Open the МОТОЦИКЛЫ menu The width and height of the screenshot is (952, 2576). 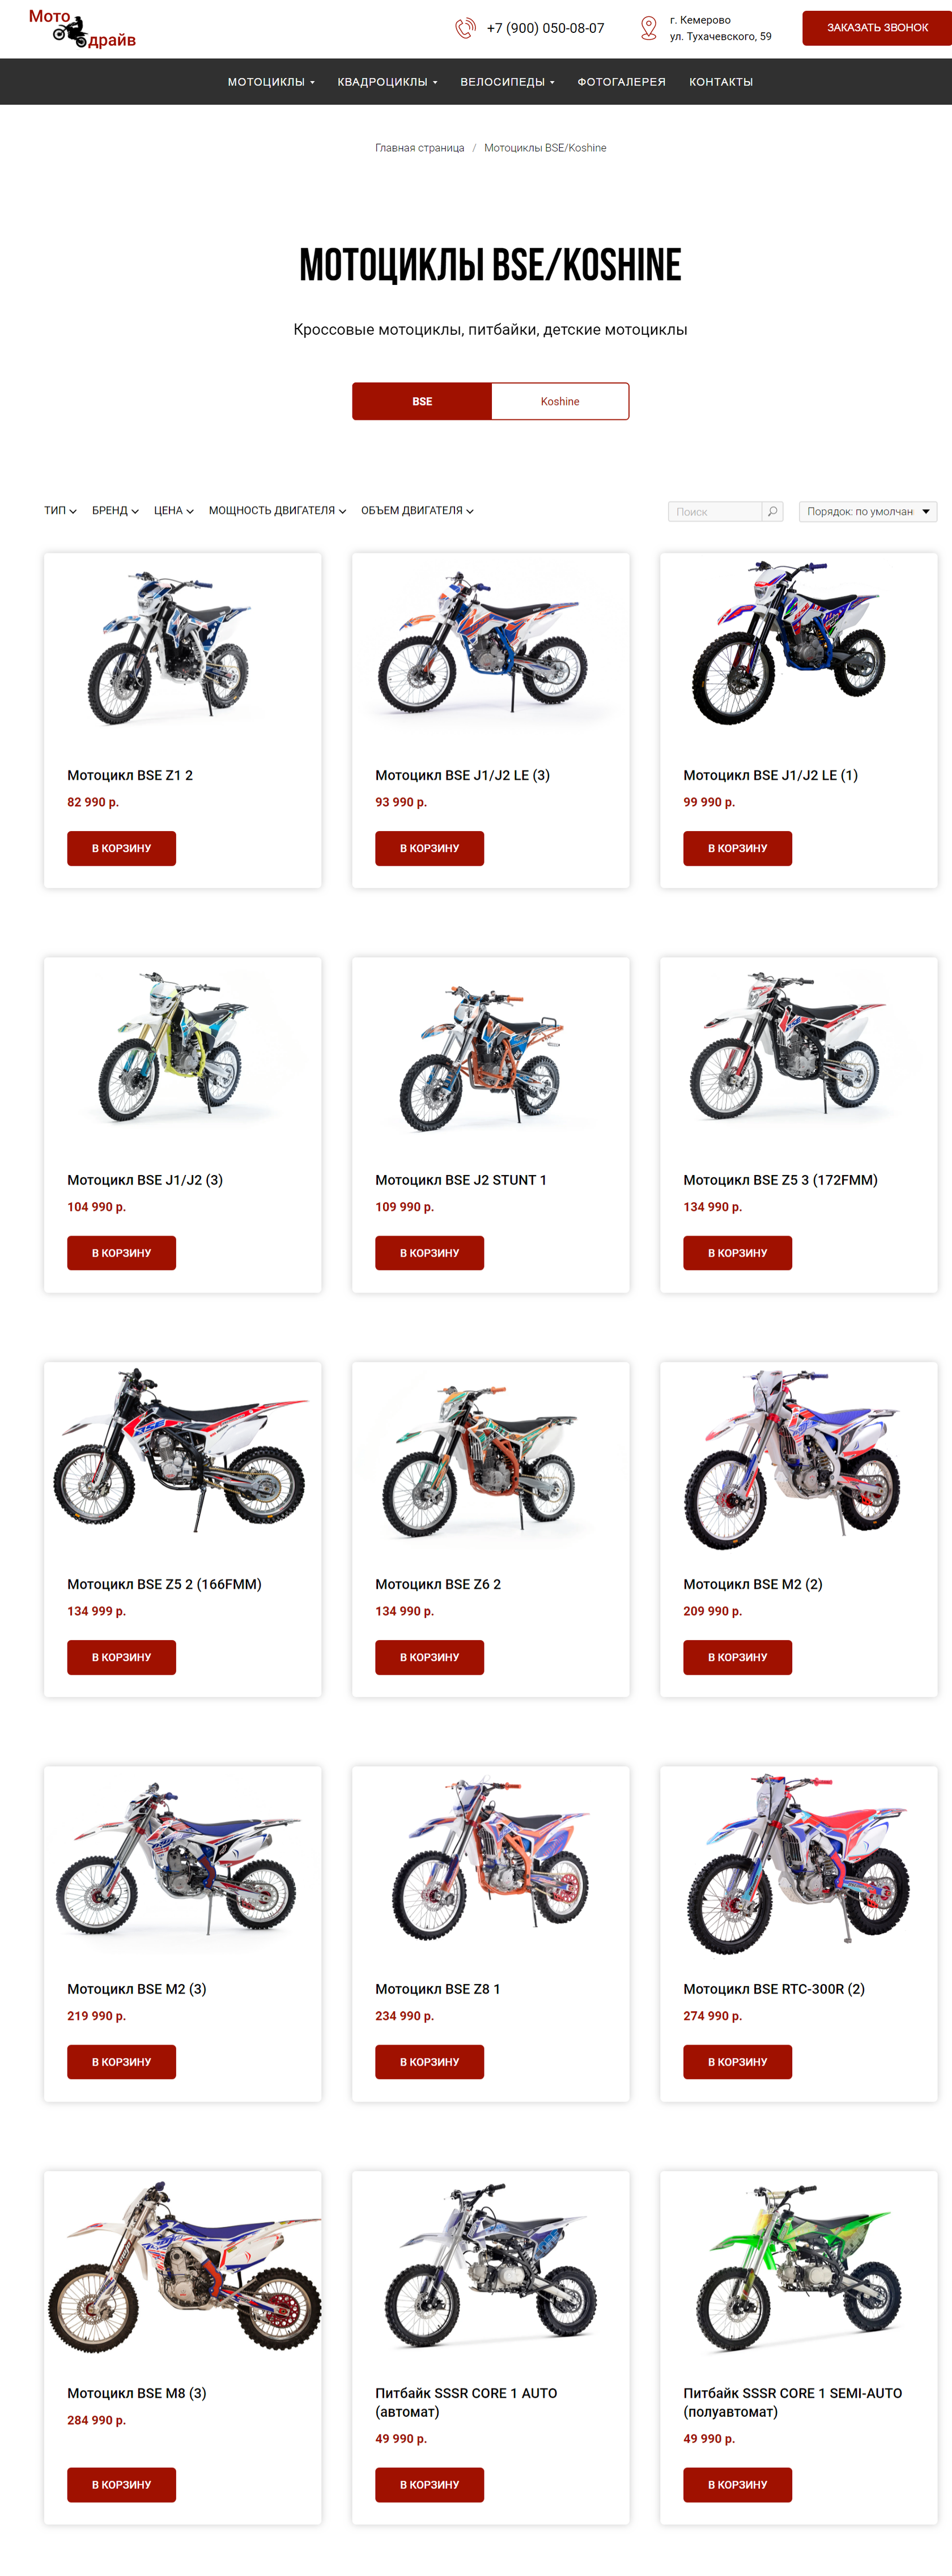click(271, 82)
